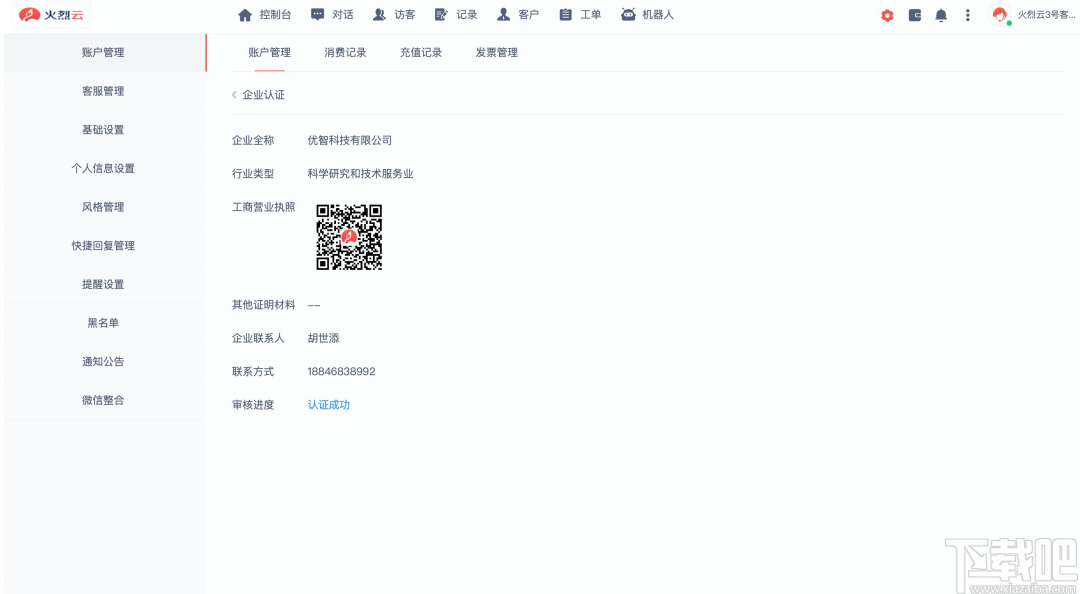
Task: Select 快捷回复管理 in the sidebar
Action: (x=105, y=245)
